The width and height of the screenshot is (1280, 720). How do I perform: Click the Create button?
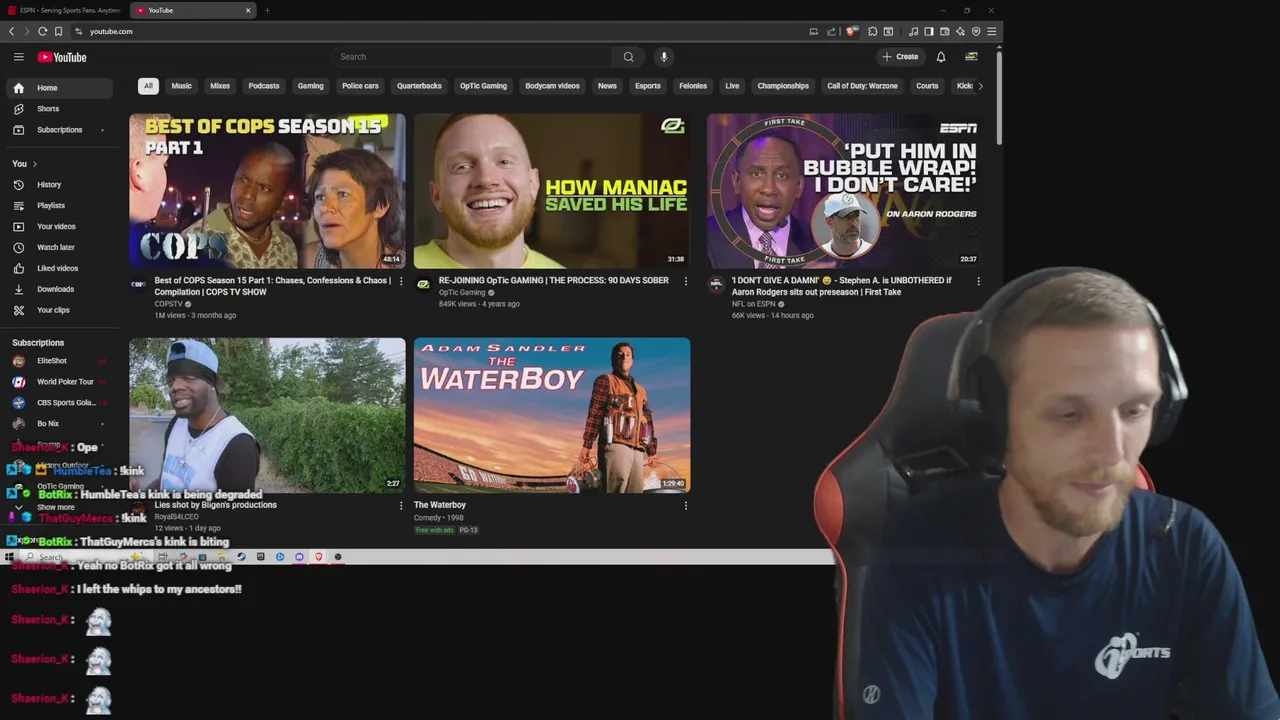(900, 57)
